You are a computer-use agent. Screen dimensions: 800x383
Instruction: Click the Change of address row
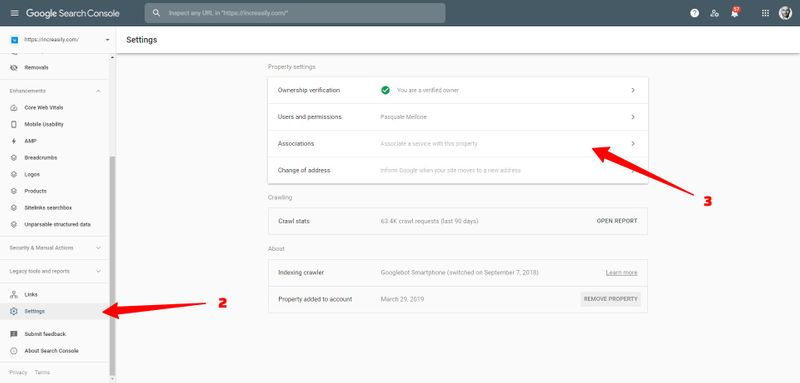(458, 170)
